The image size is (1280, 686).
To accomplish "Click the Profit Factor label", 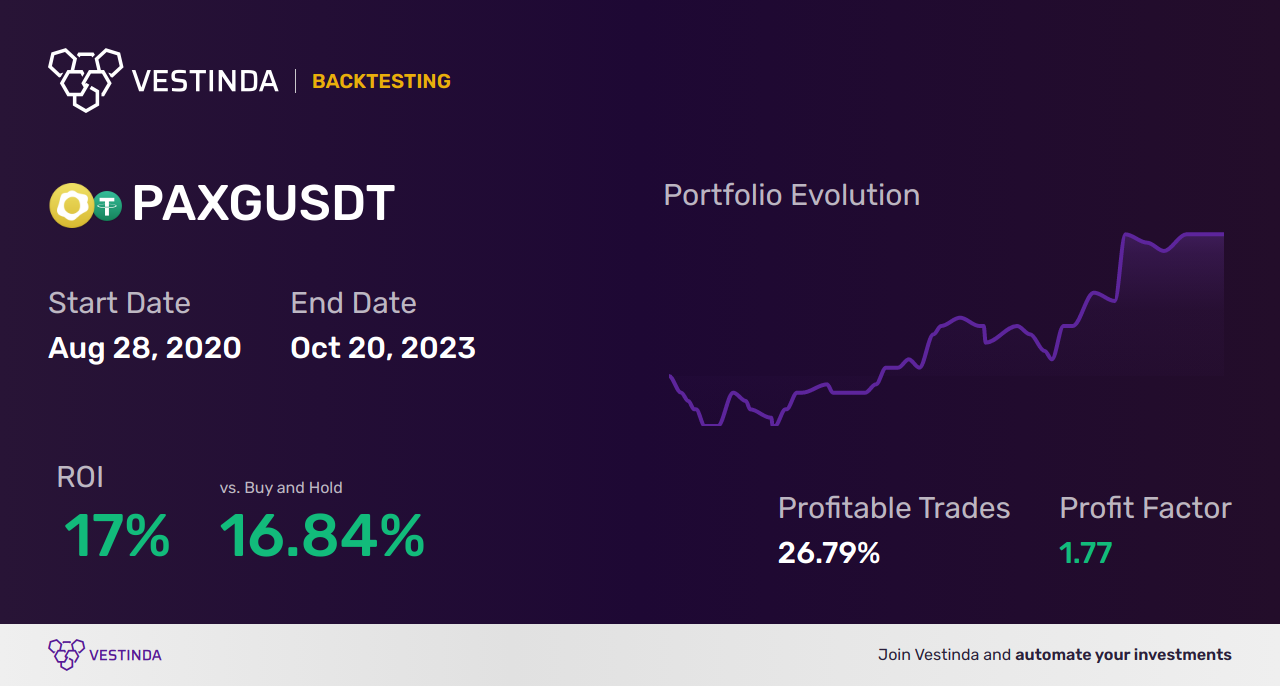I will pyautogui.click(x=1145, y=508).
